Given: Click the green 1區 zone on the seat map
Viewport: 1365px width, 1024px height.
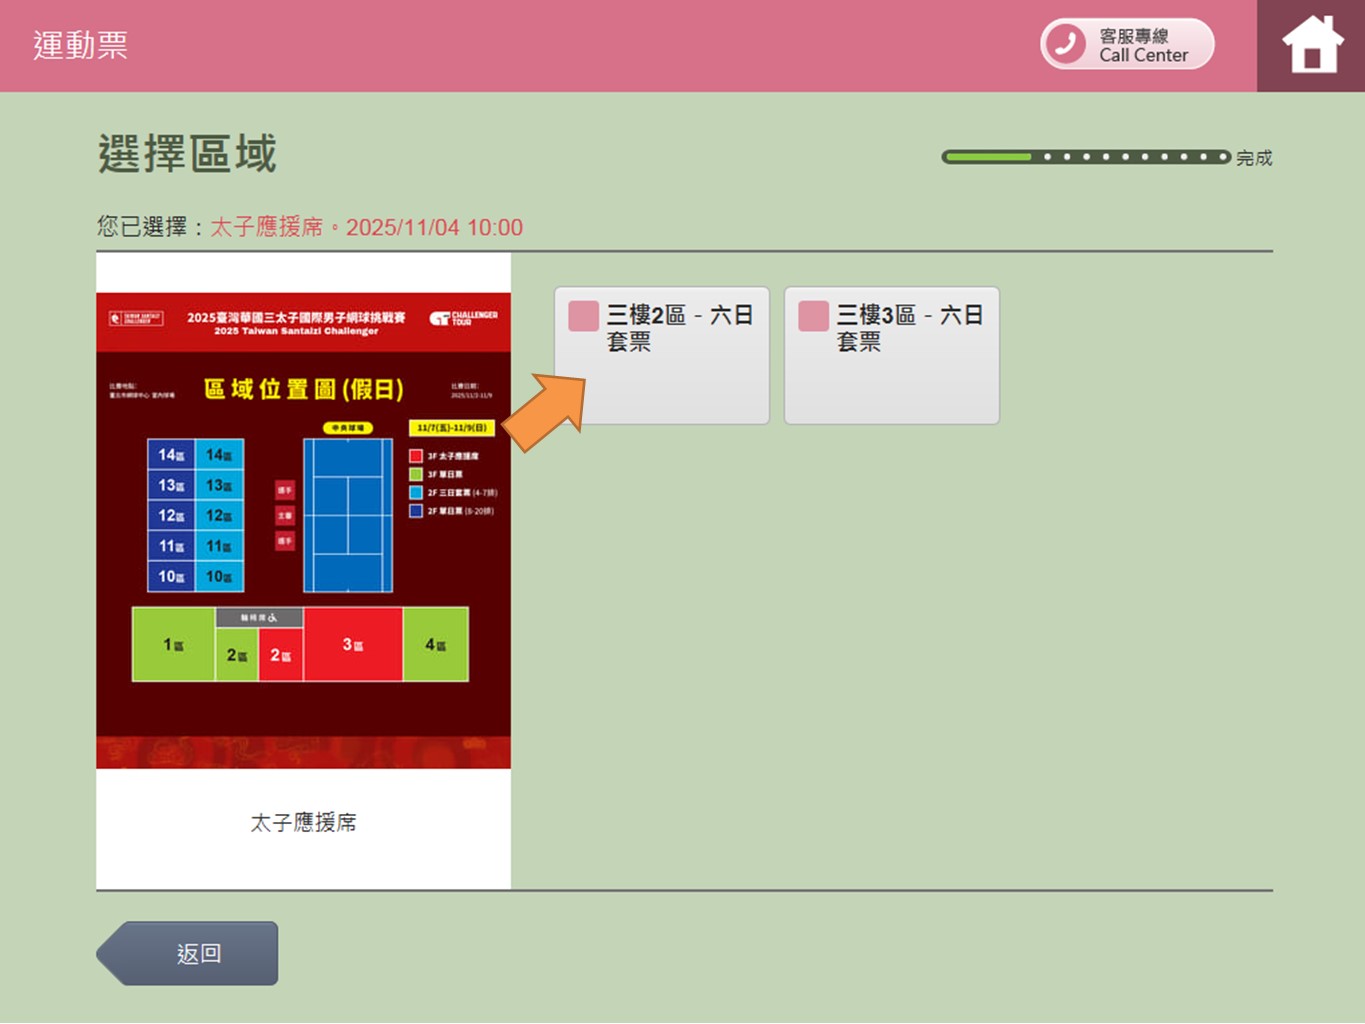Looking at the screenshot, I should [x=173, y=645].
